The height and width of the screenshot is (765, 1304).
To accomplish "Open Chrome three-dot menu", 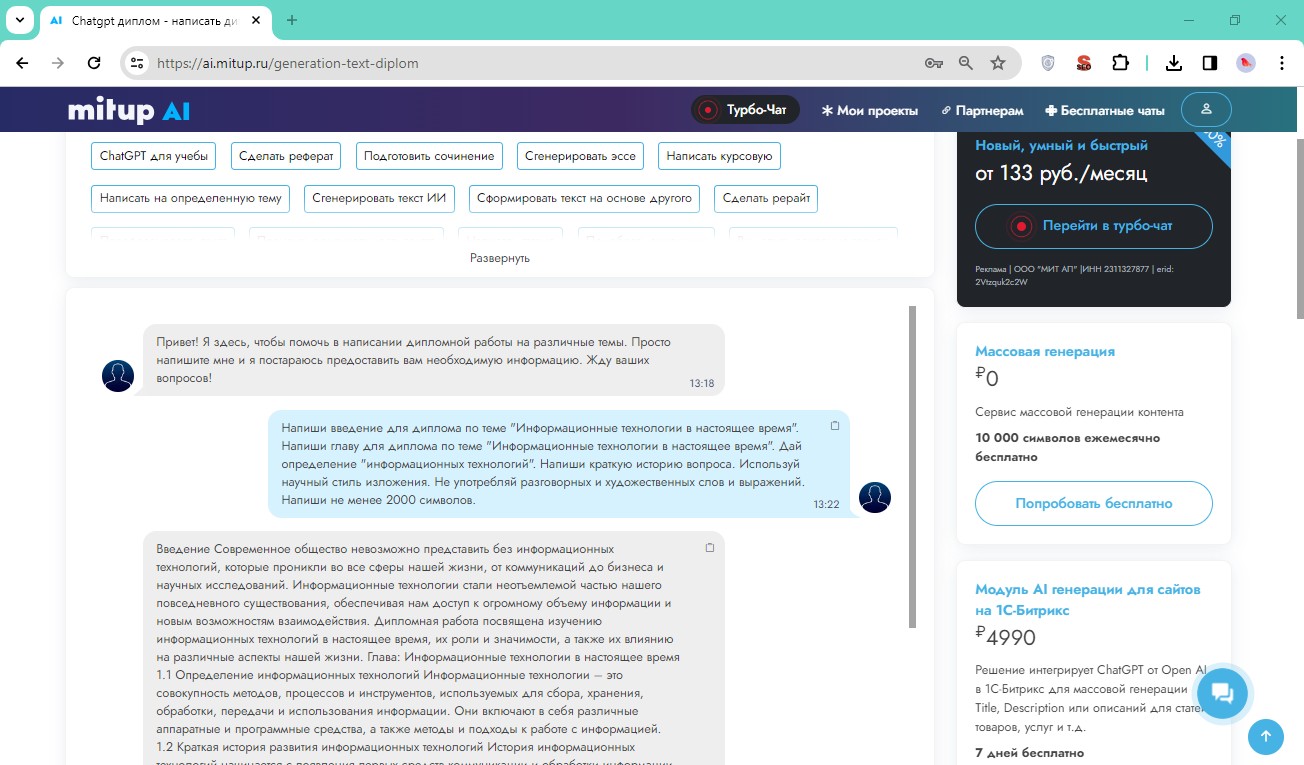I will [1282, 63].
